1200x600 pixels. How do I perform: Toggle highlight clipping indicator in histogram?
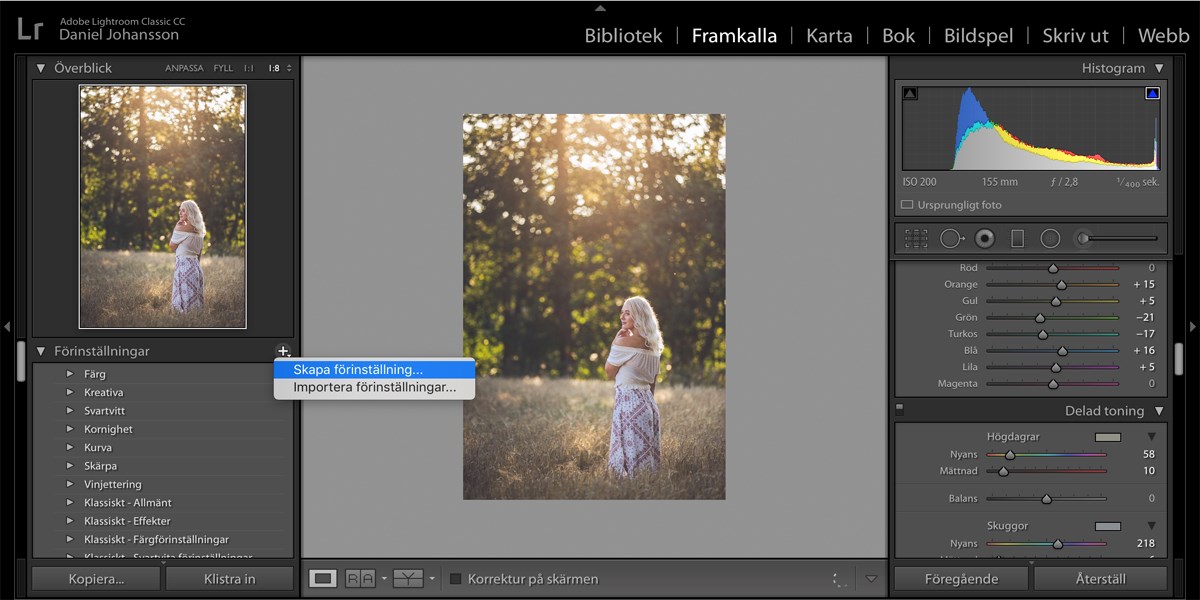point(1152,94)
